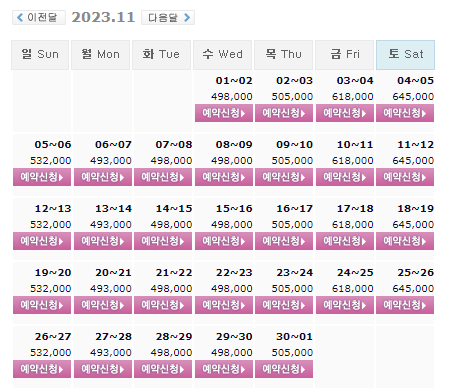Click price 532,000 under 19~20
The image size is (449, 390).
click(x=51, y=289)
